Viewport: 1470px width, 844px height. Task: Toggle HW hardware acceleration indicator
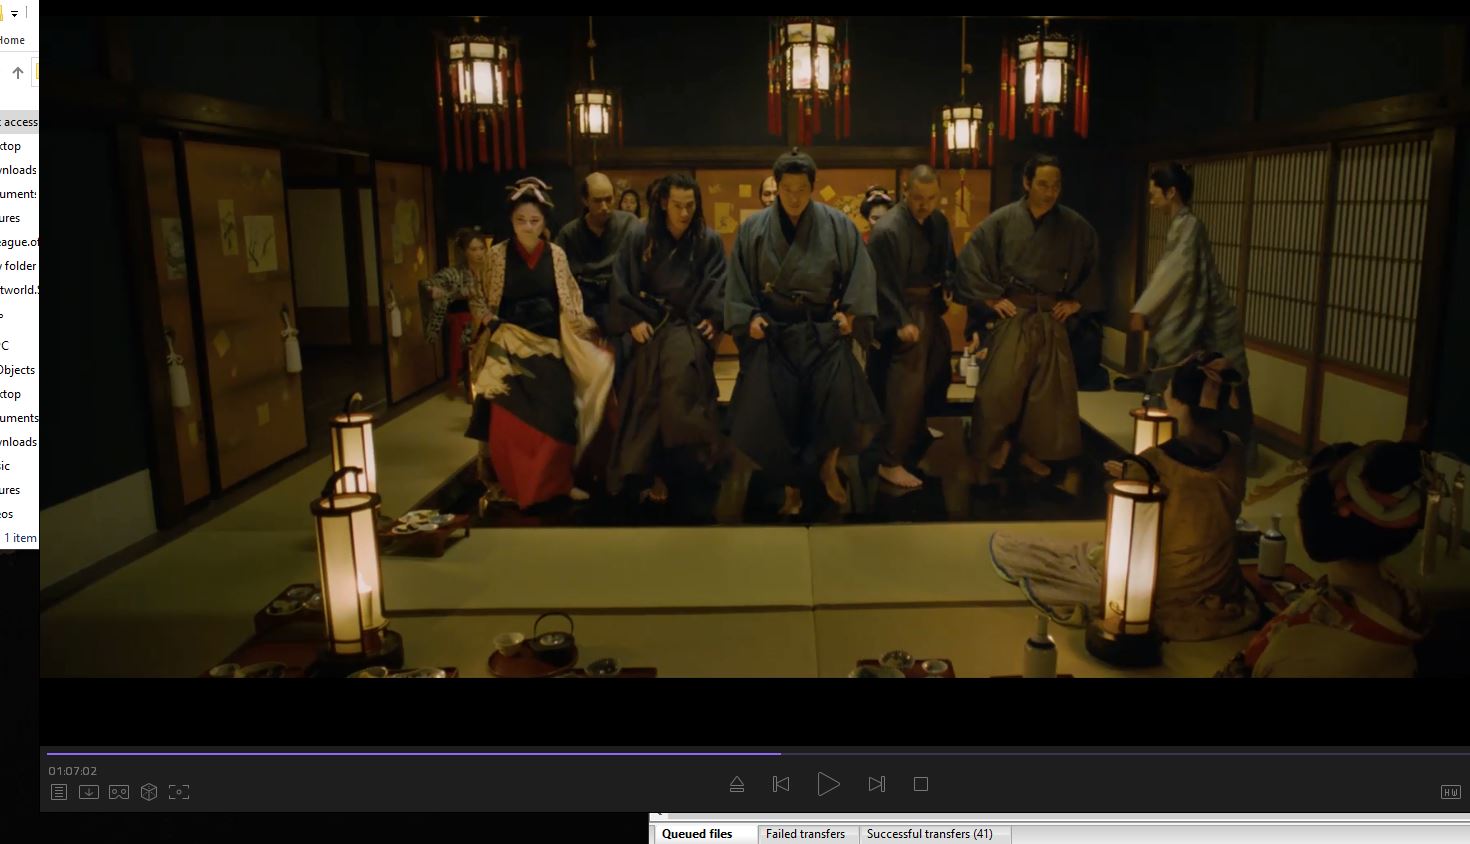click(x=1450, y=792)
